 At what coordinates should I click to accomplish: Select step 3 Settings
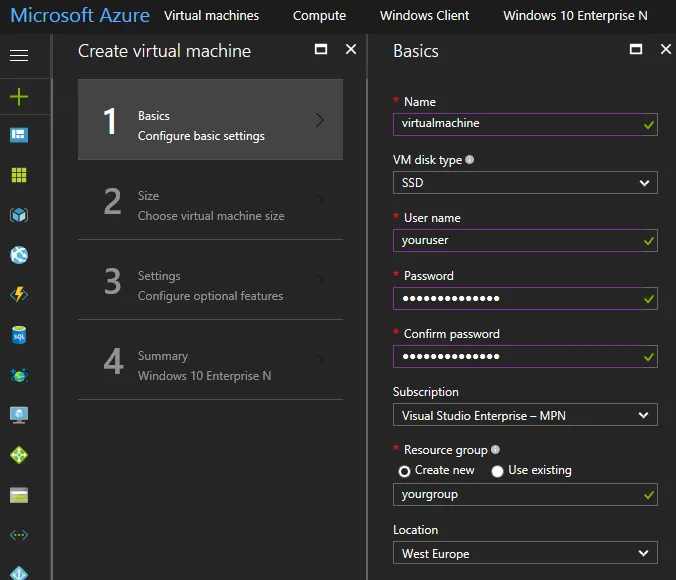pos(210,280)
